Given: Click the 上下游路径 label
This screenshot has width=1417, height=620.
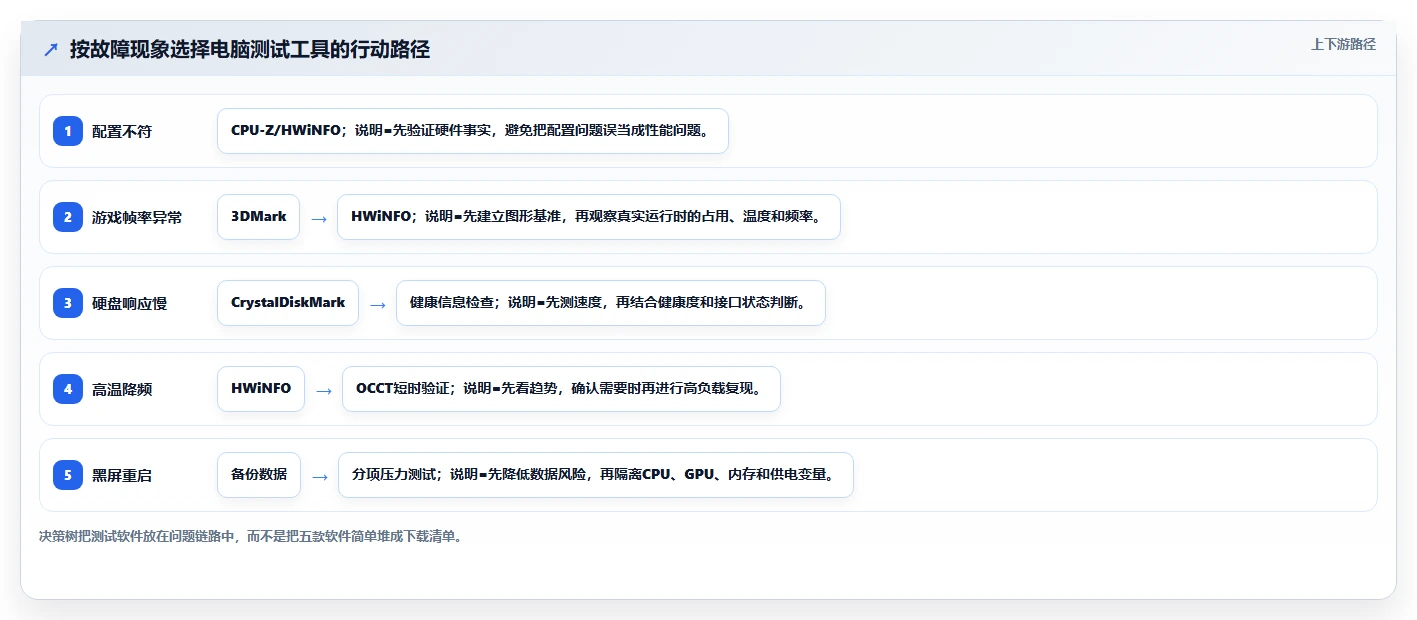Looking at the screenshot, I should click(x=1343, y=44).
